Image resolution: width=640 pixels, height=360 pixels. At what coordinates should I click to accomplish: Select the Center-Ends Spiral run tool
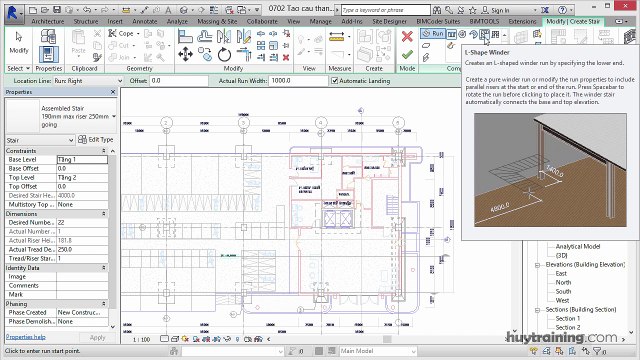[x=473, y=34]
